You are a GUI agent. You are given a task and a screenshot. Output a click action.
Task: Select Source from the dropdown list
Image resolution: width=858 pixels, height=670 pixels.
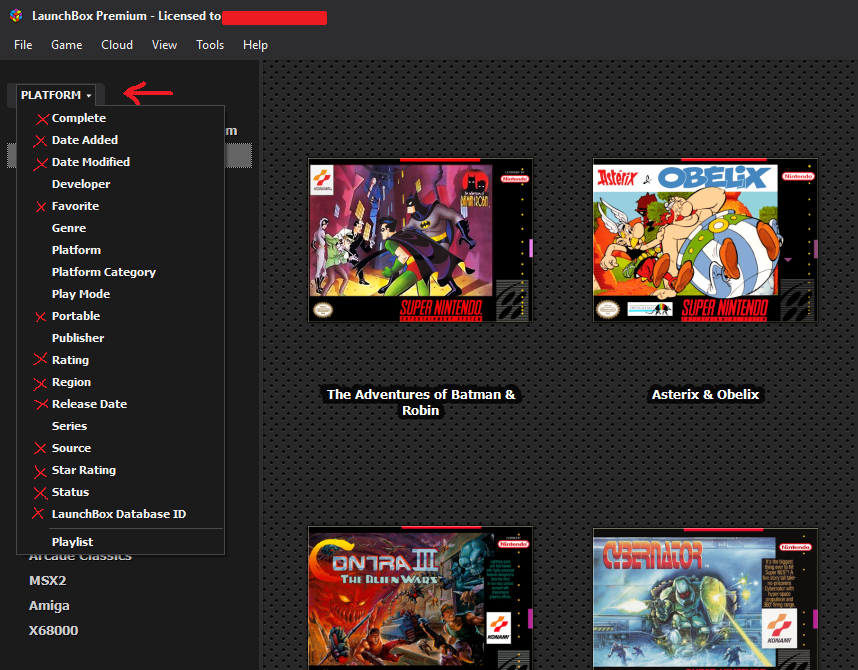pos(120,448)
